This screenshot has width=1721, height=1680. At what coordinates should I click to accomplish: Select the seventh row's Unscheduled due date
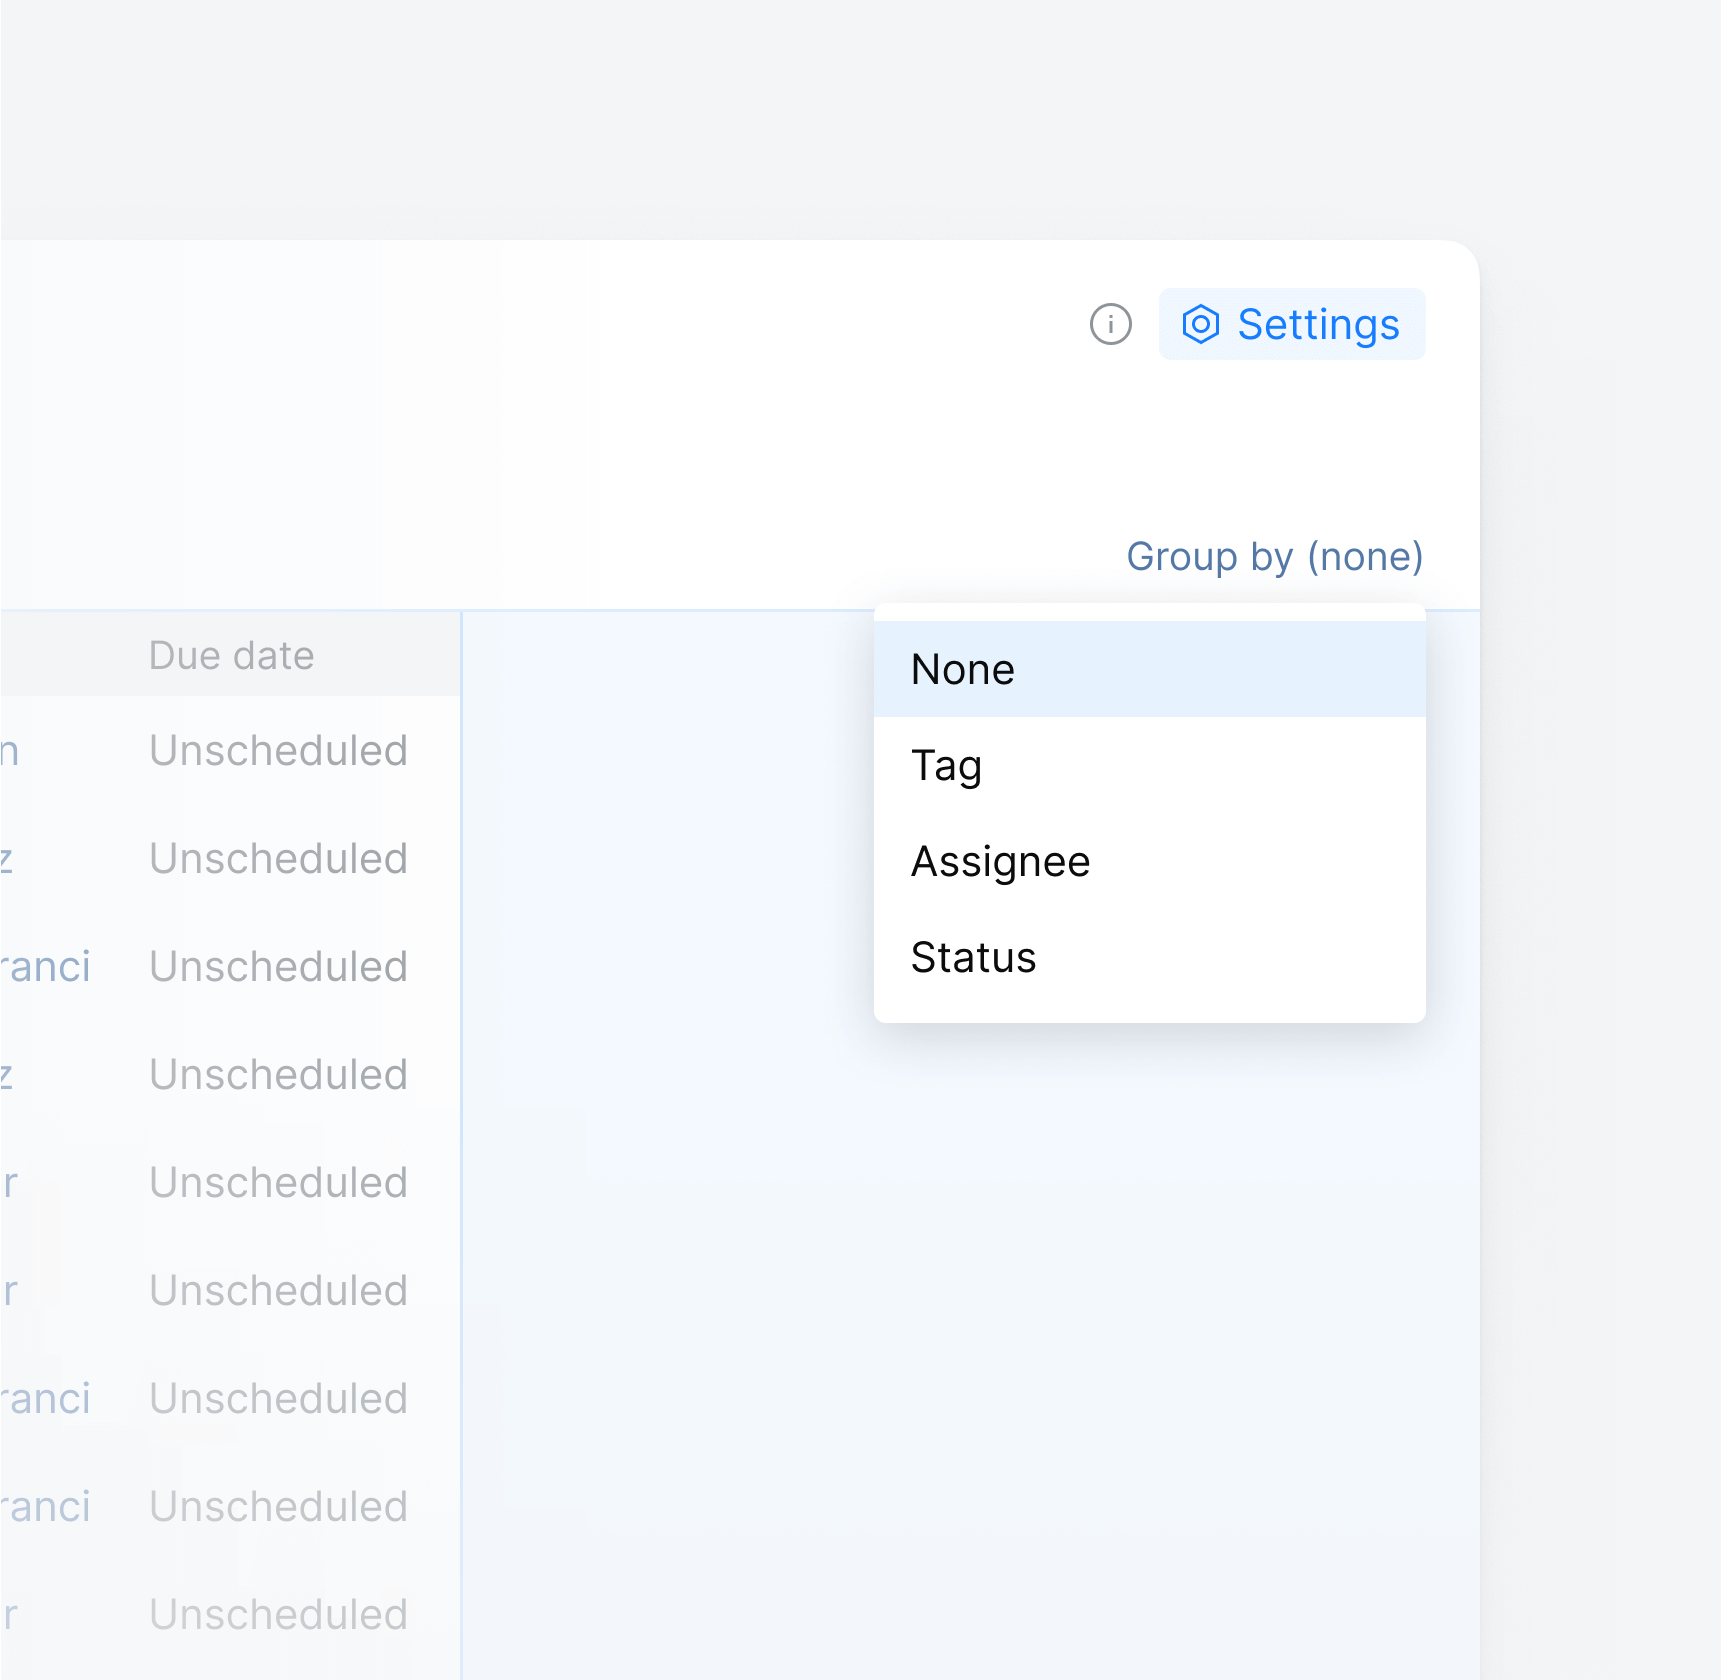(x=278, y=1399)
